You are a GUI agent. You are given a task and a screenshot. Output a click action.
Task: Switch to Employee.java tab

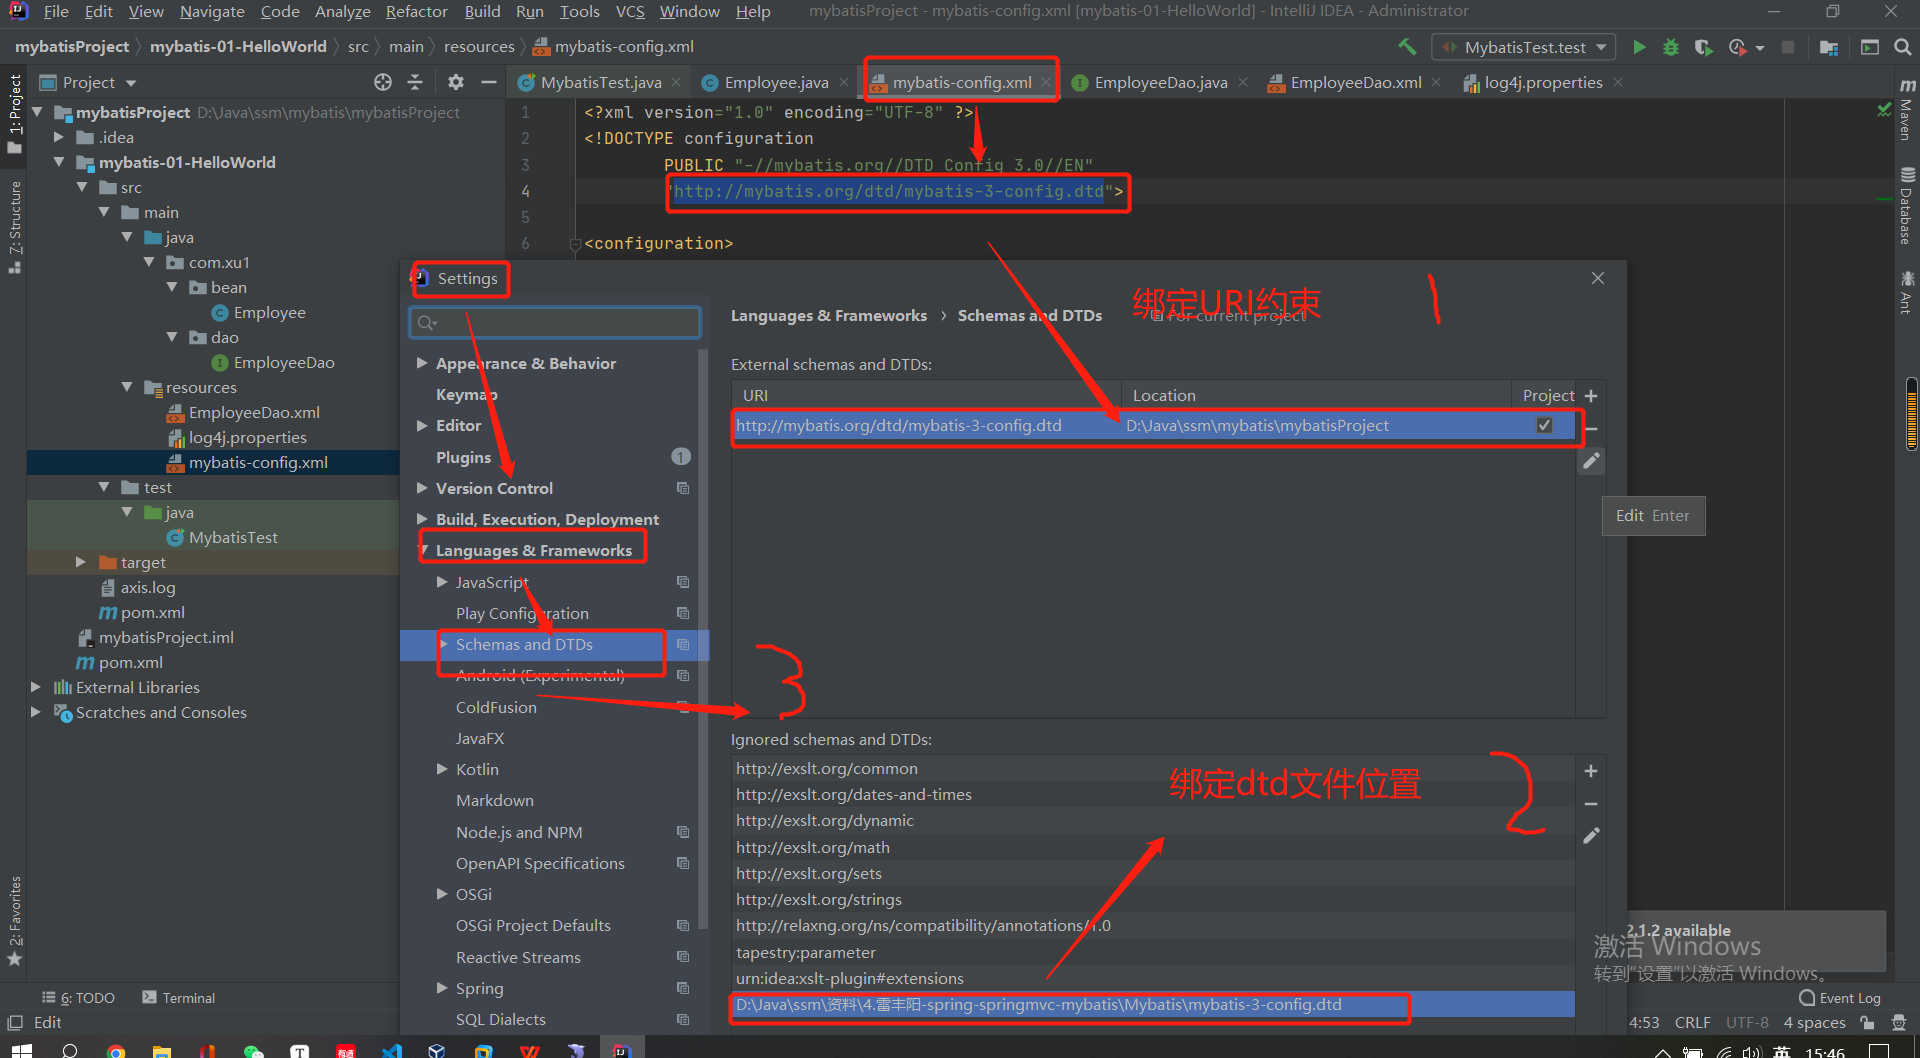(x=776, y=82)
